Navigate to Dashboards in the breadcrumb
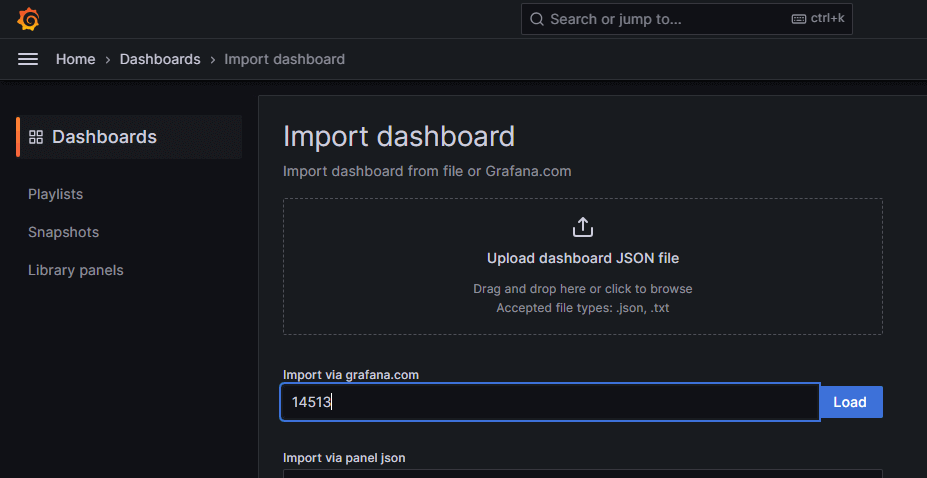The image size is (927, 478). (x=160, y=59)
